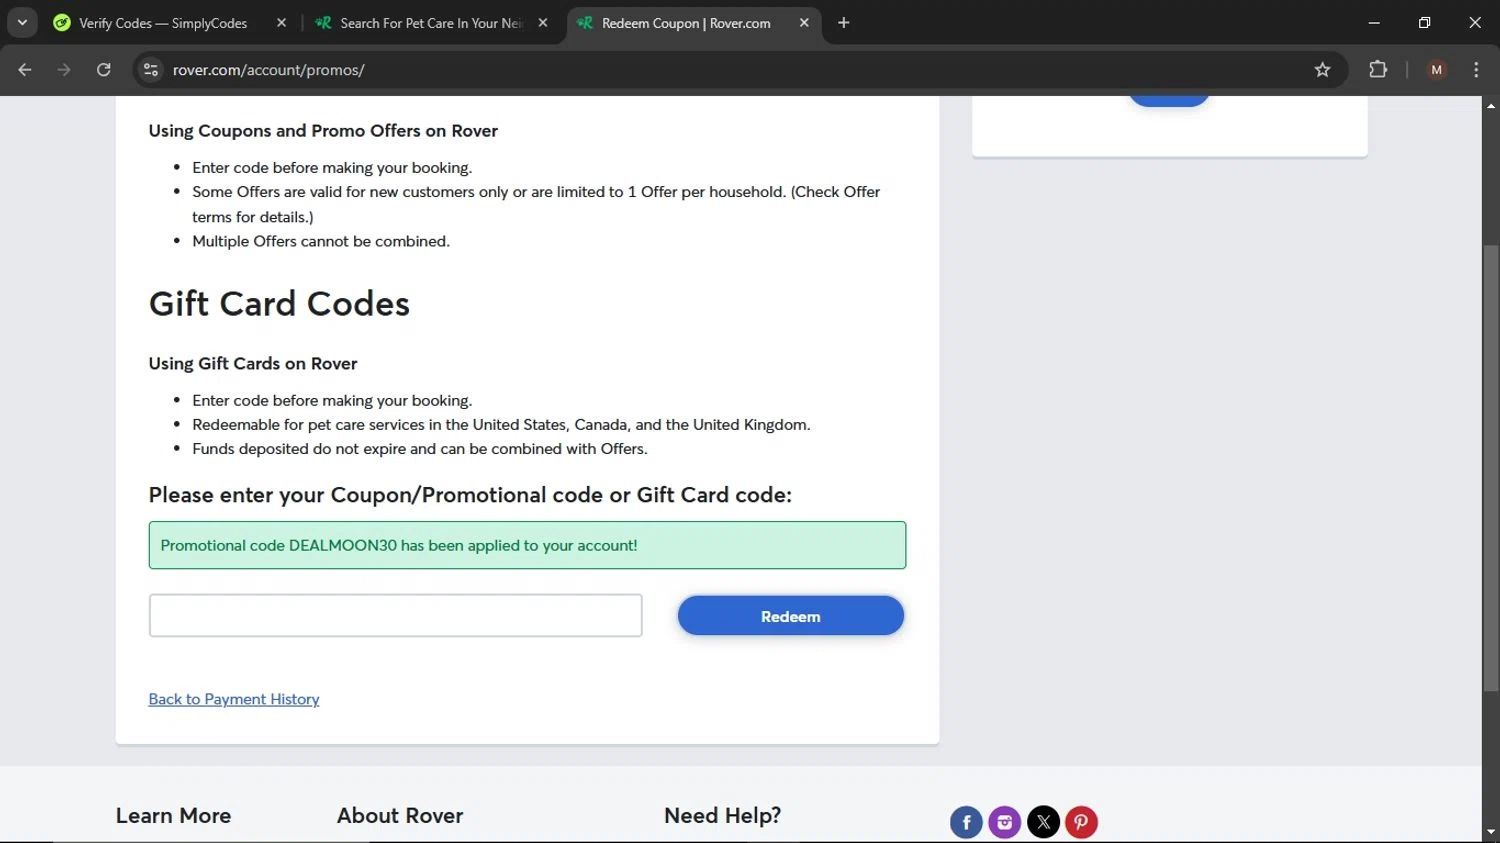Bookmark this page with the star icon
Screen dimensions: 1500x843
(x=1322, y=70)
